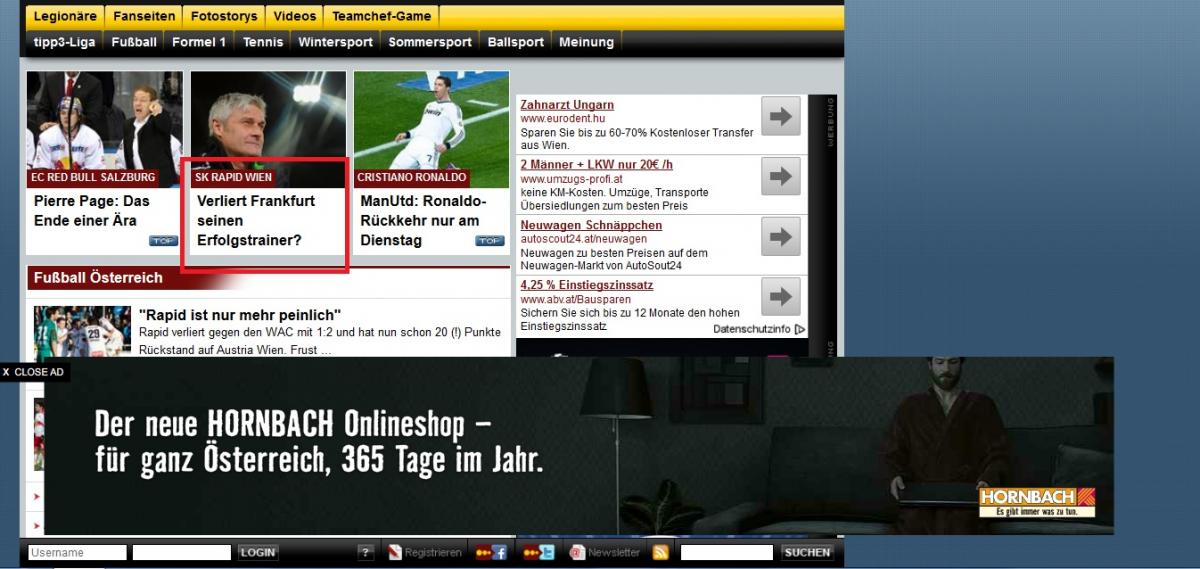This screenshot has width=1200, height=569.
Task: Click the Datenschutzinfo AdChoices icon
Action: click(800, 329)
